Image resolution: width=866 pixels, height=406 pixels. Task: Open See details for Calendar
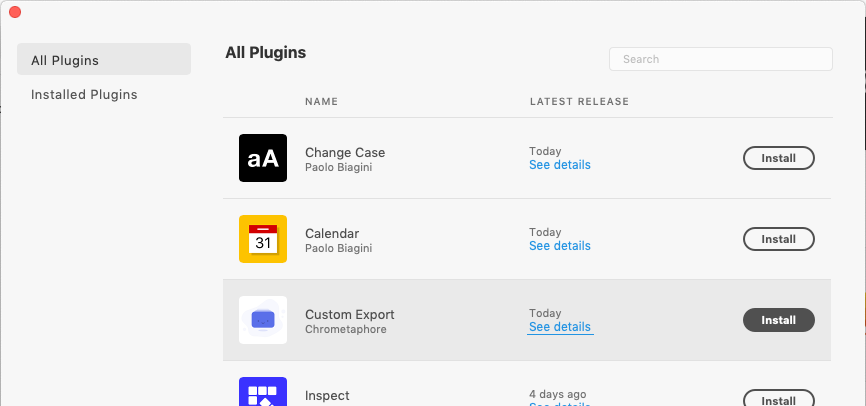pyautogui.click(x=560, y=246)
